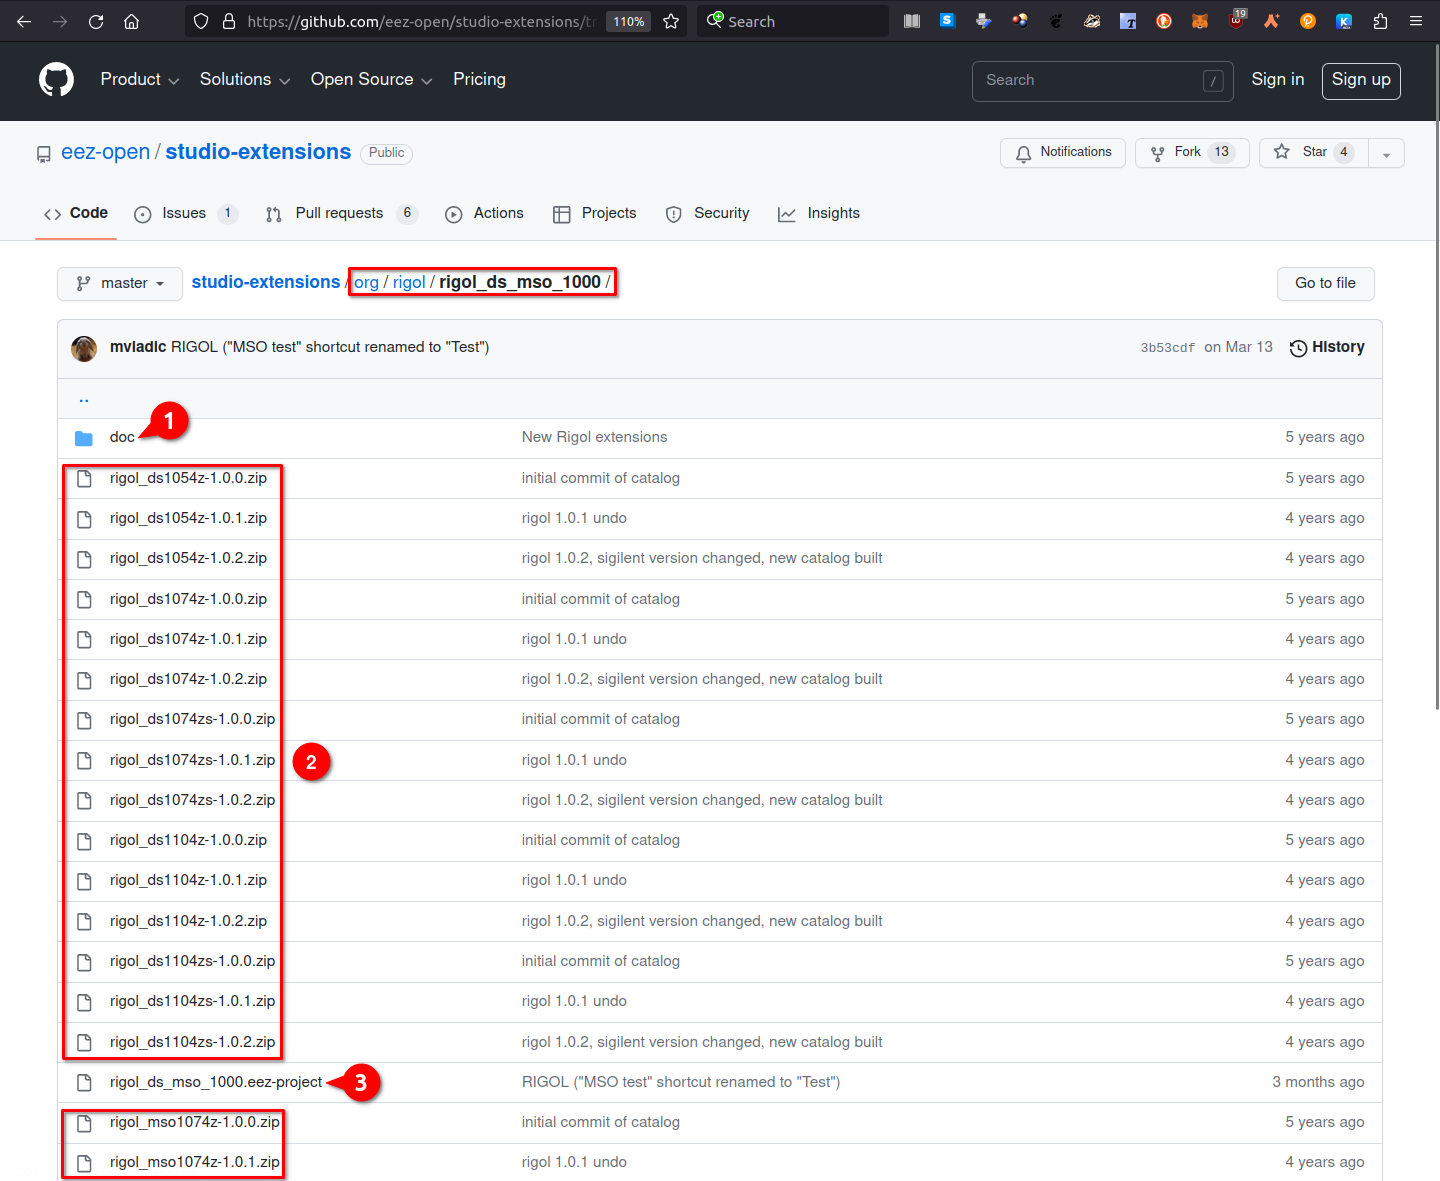Image resolution: width=1440 pixels, height=1181 pixels.
Task: Click the 110% zoom level indicator
Action: tap(629, 21)
